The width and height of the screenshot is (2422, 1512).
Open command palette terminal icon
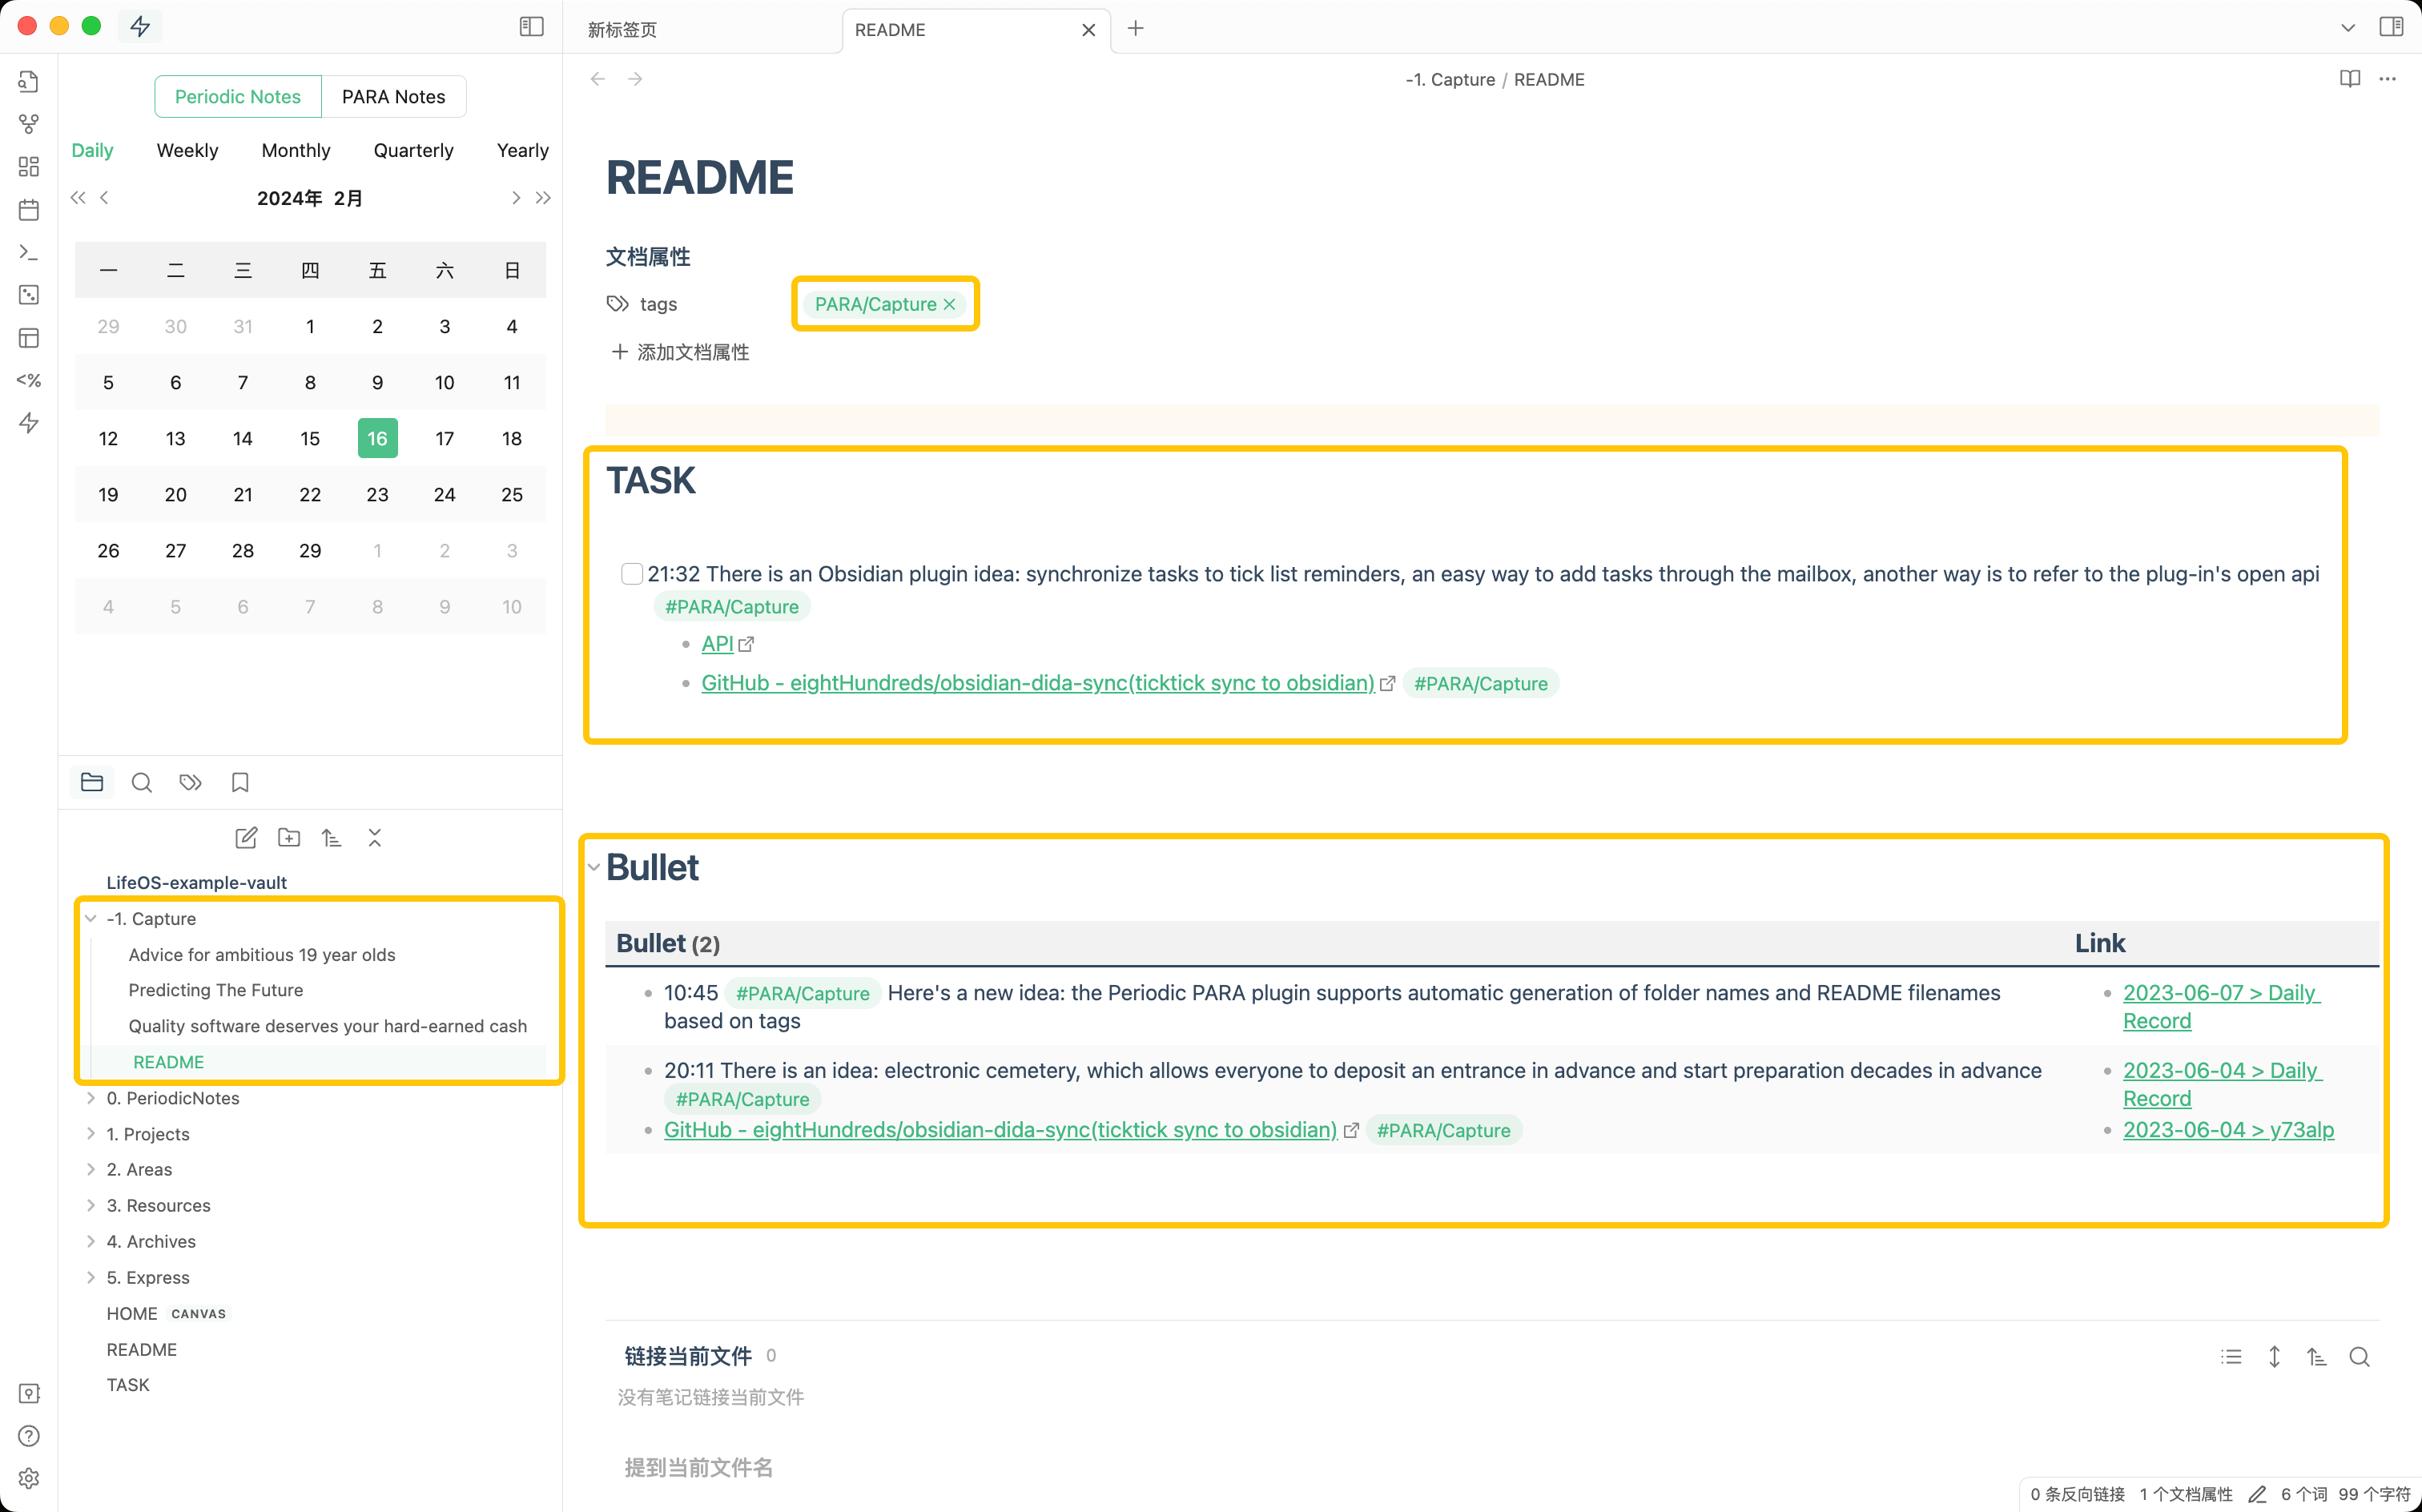pos(29,253)
